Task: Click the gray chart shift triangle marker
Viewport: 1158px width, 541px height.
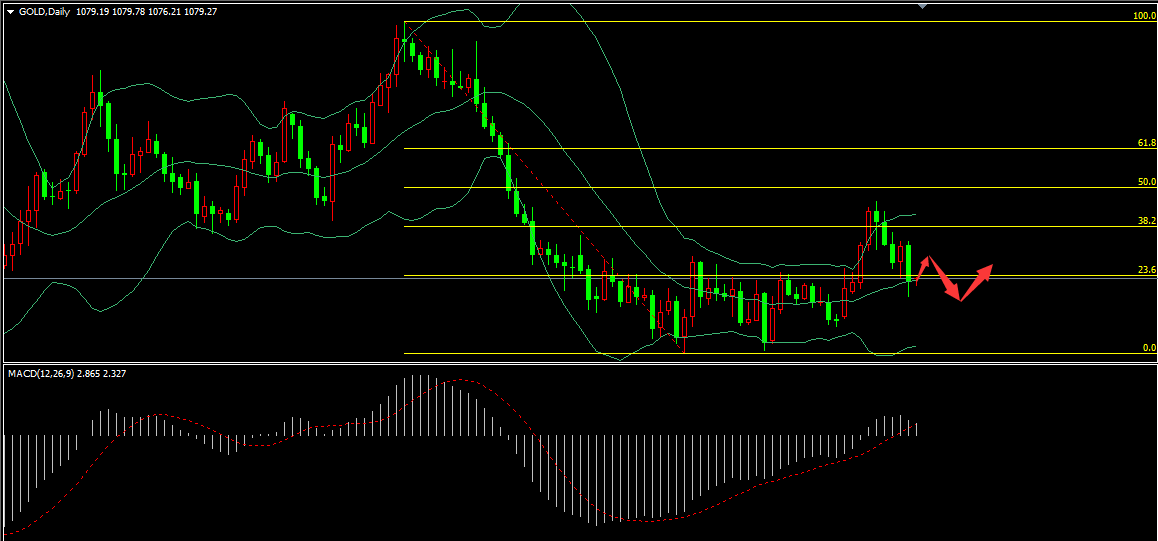Action: click(922, 6)
